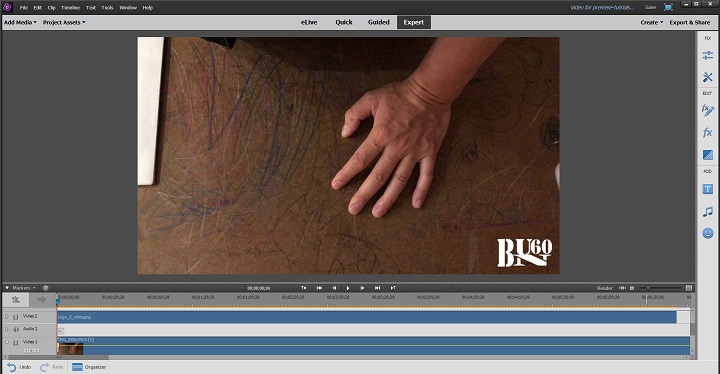Screen dimensions: 720x374
Task: Select the Expert tab
Action: [414, 22]
